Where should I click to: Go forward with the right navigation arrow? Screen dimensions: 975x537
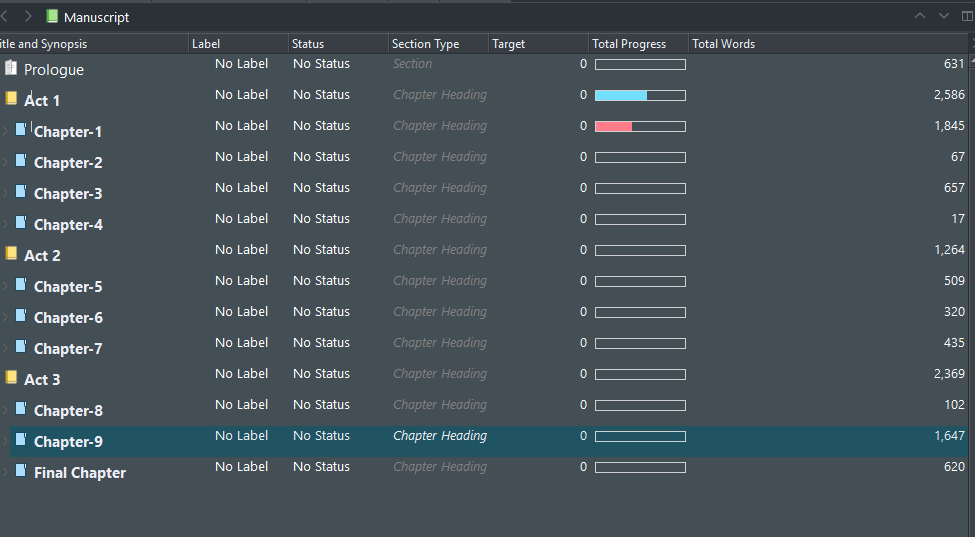(x=27, y=17)
